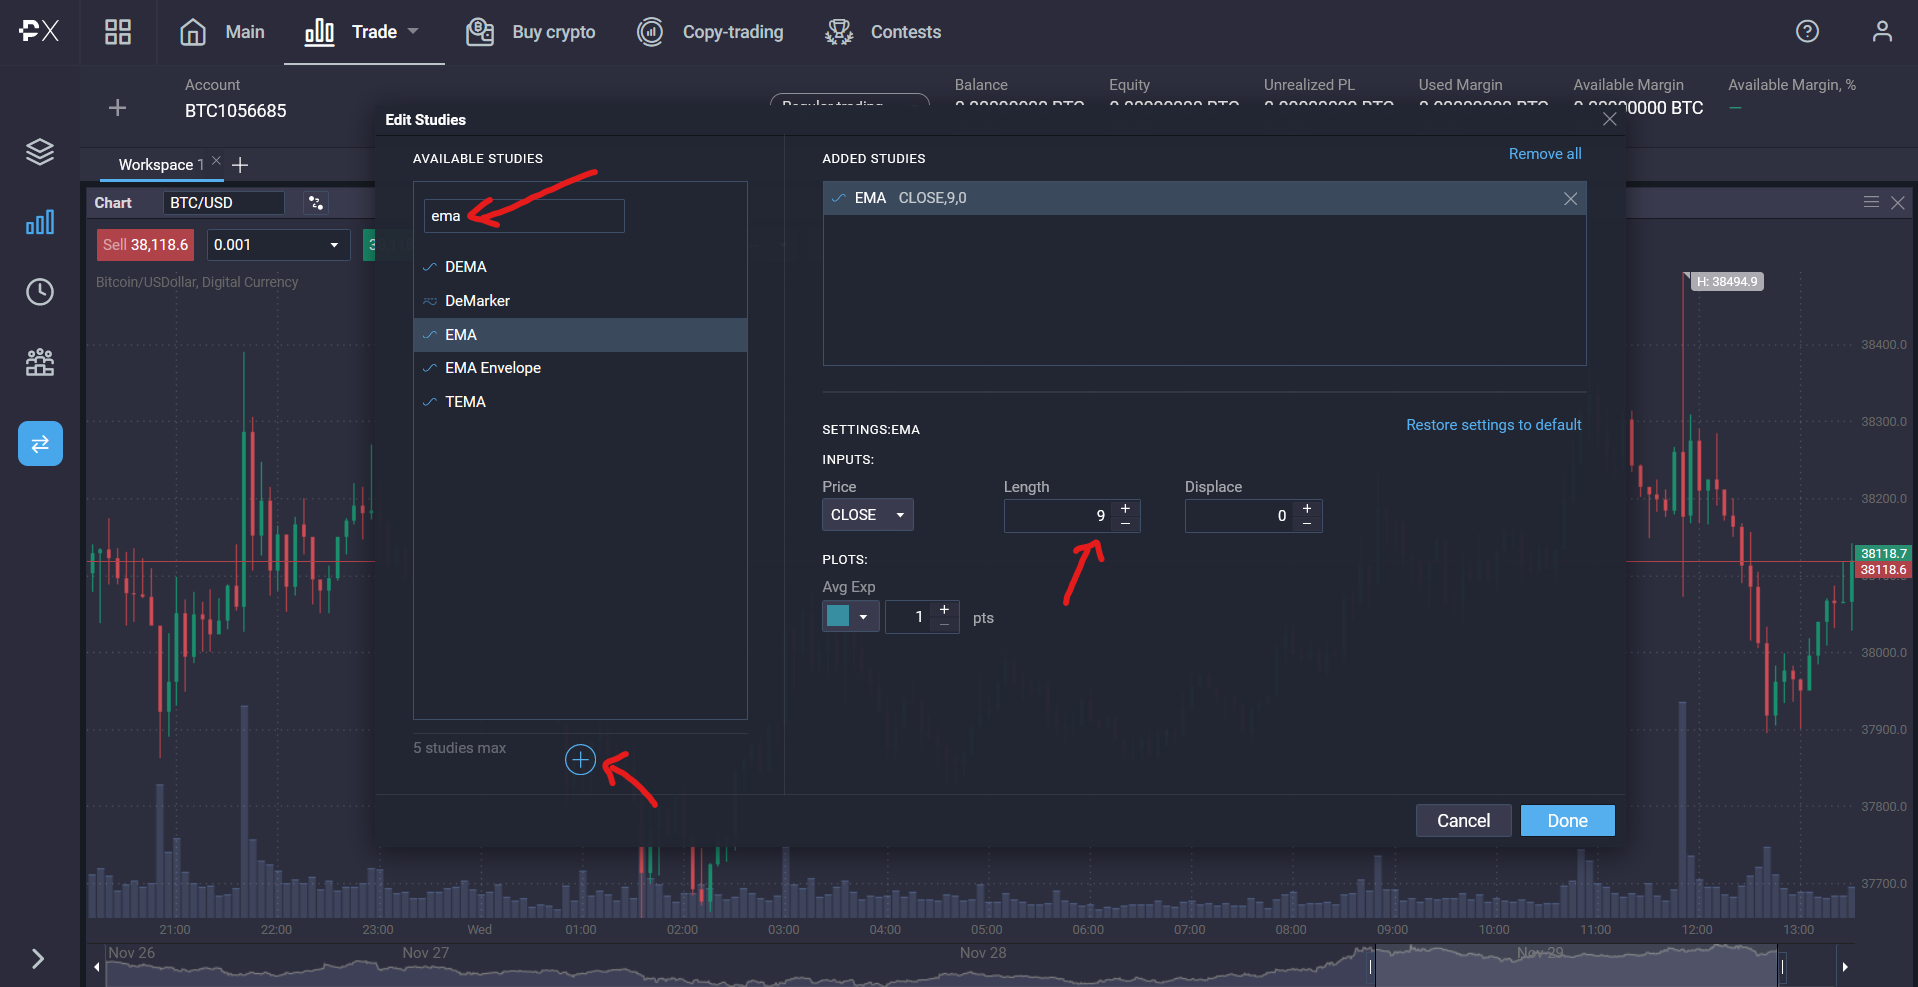Increase the Avg Exp line width
Image resolution: width=1918 pixels, height=987 pixels.
click(944, 609)
